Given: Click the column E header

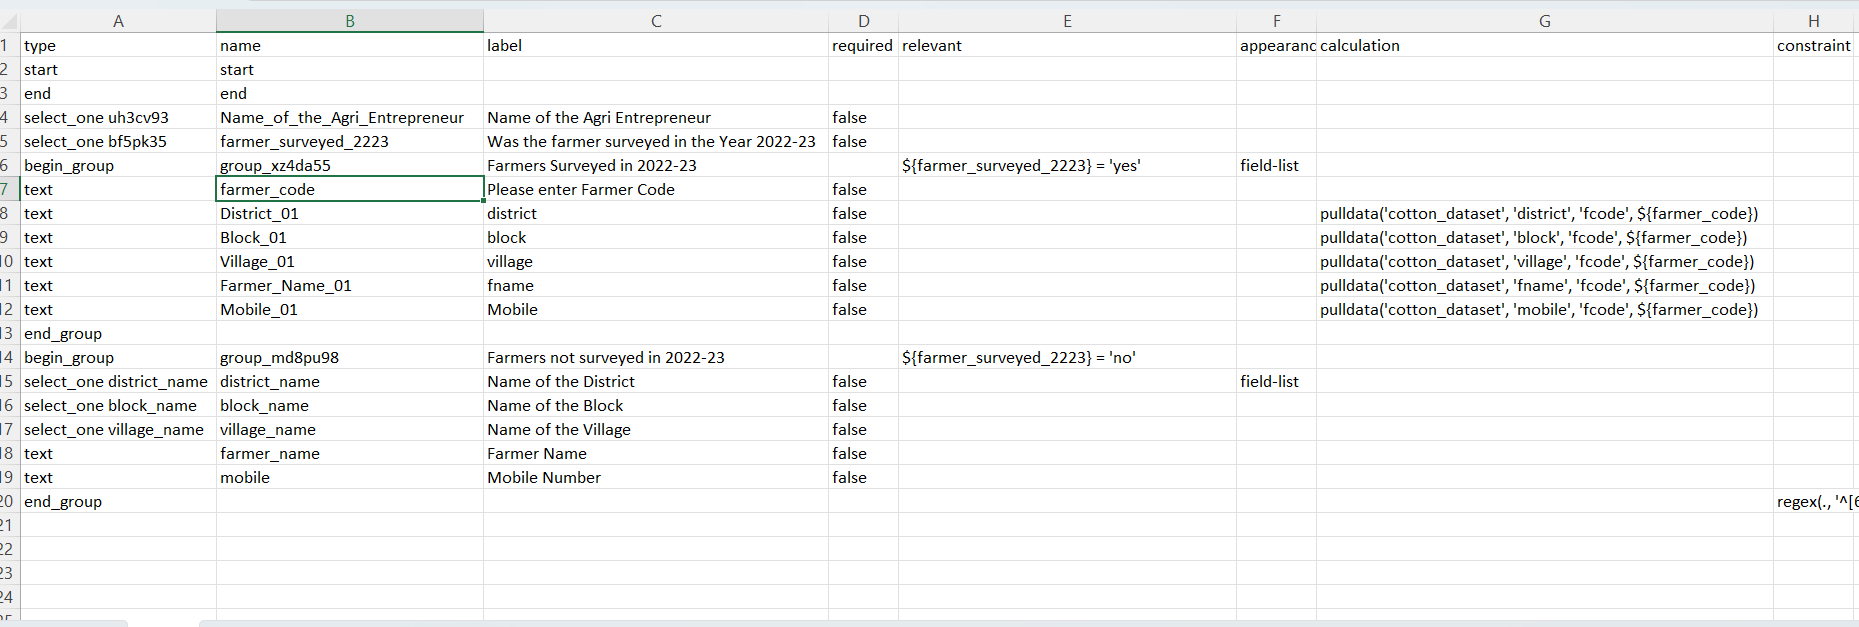Looking at the screenshot, I should pos(1066,21).
